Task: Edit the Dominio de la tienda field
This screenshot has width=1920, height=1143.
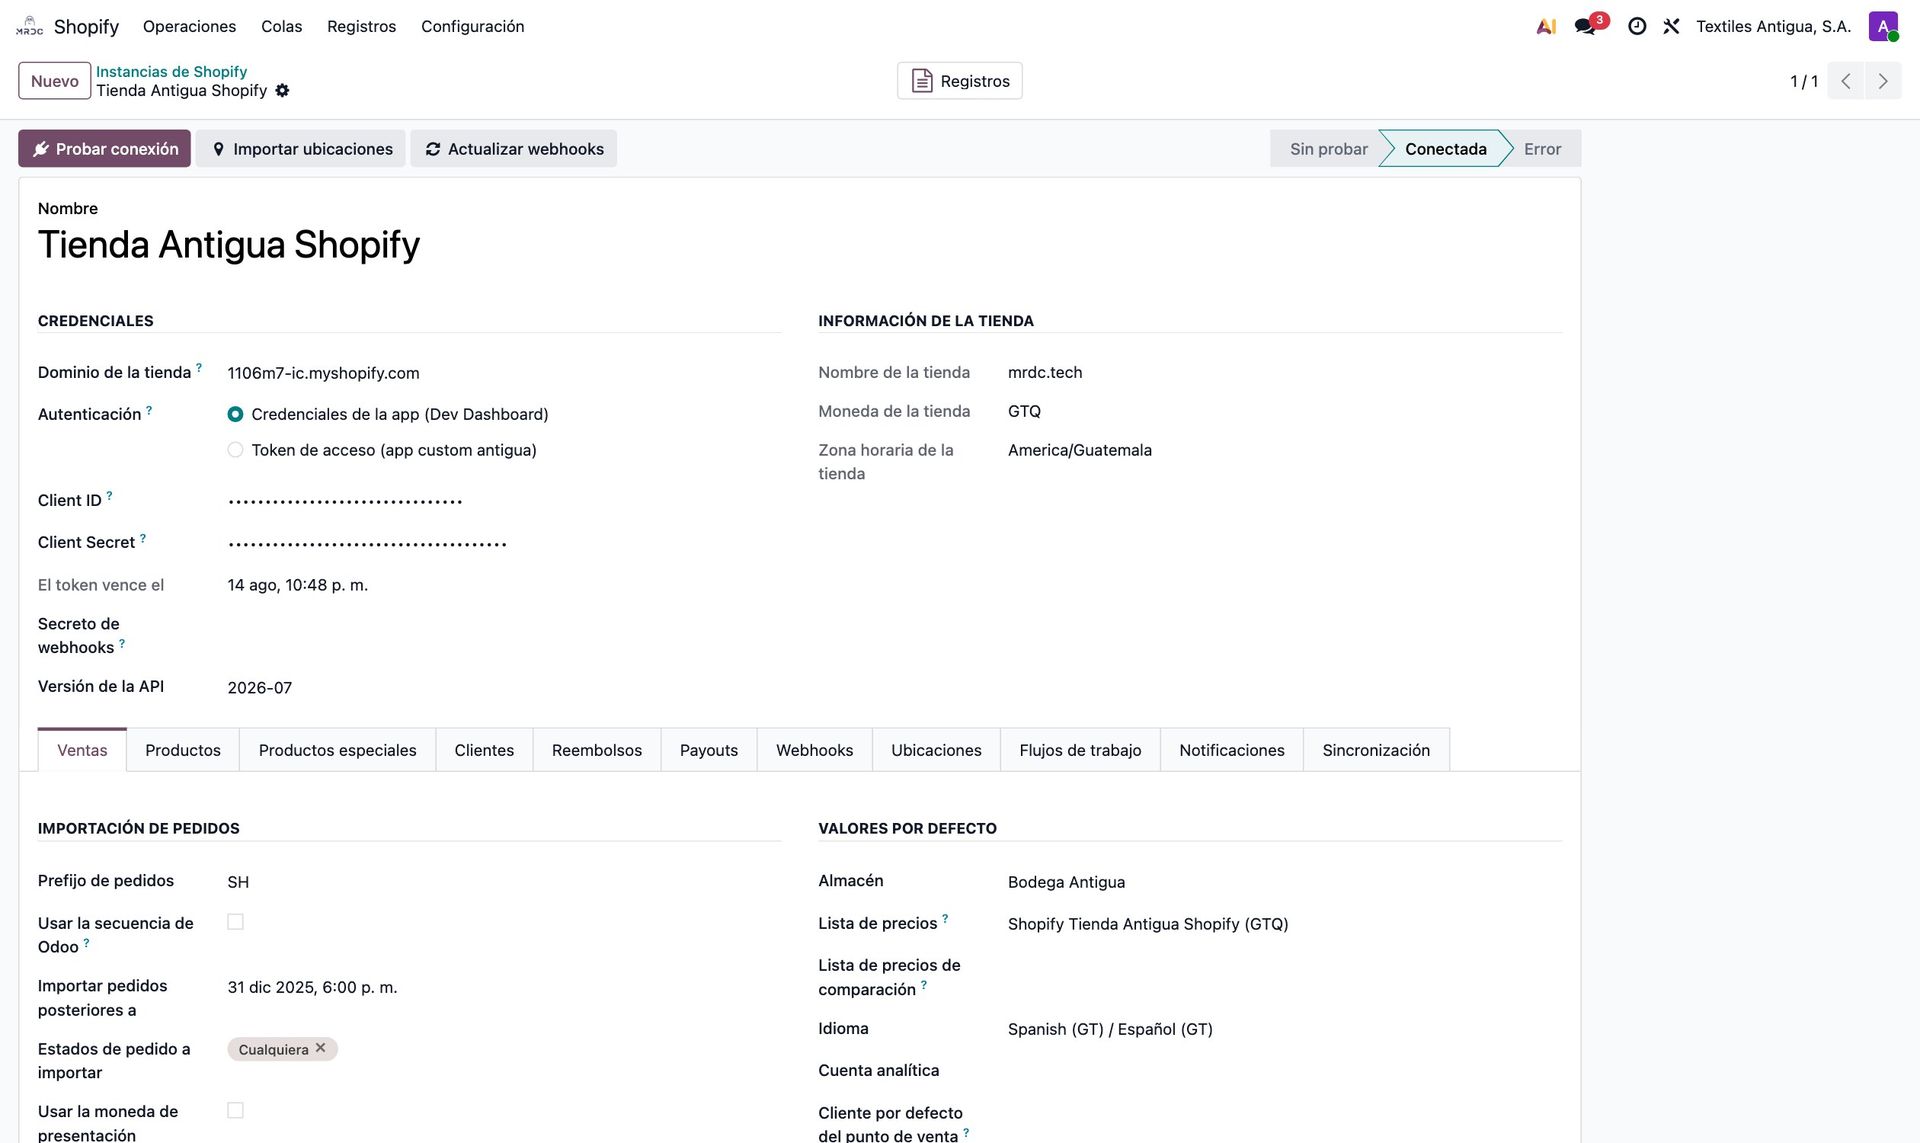Action: (504, 373)
